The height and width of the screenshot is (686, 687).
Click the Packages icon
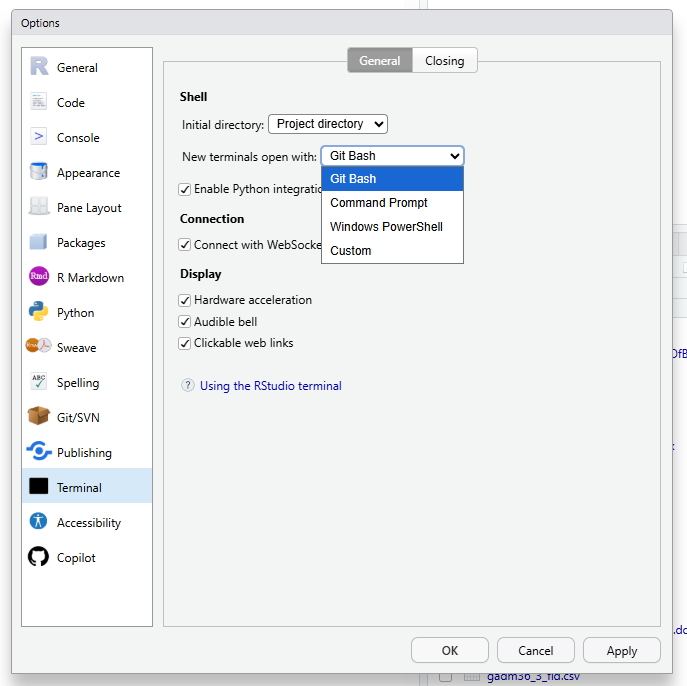(x=39, y=242)
